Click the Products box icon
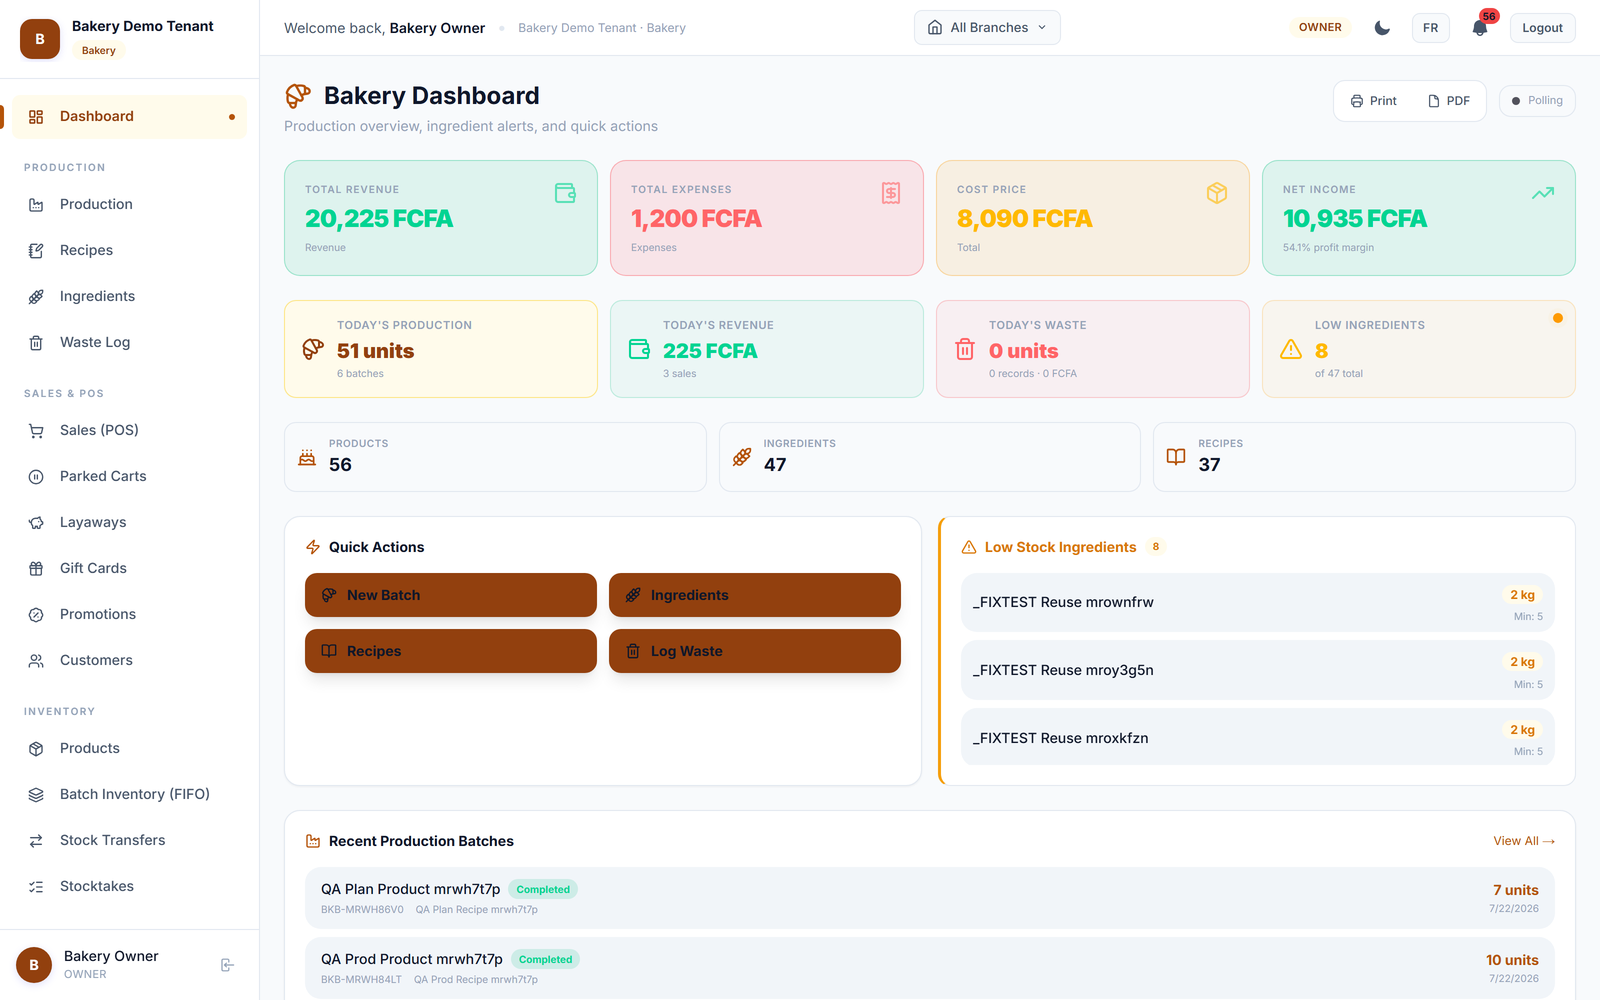Screen dimensions: 1600x1000 pos(36,749)
